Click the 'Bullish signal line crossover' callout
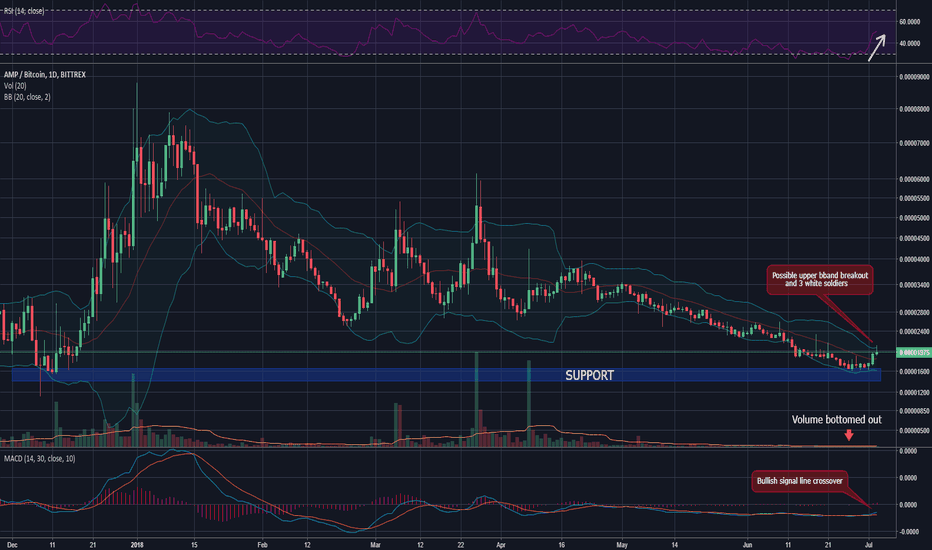 [799, 481]
